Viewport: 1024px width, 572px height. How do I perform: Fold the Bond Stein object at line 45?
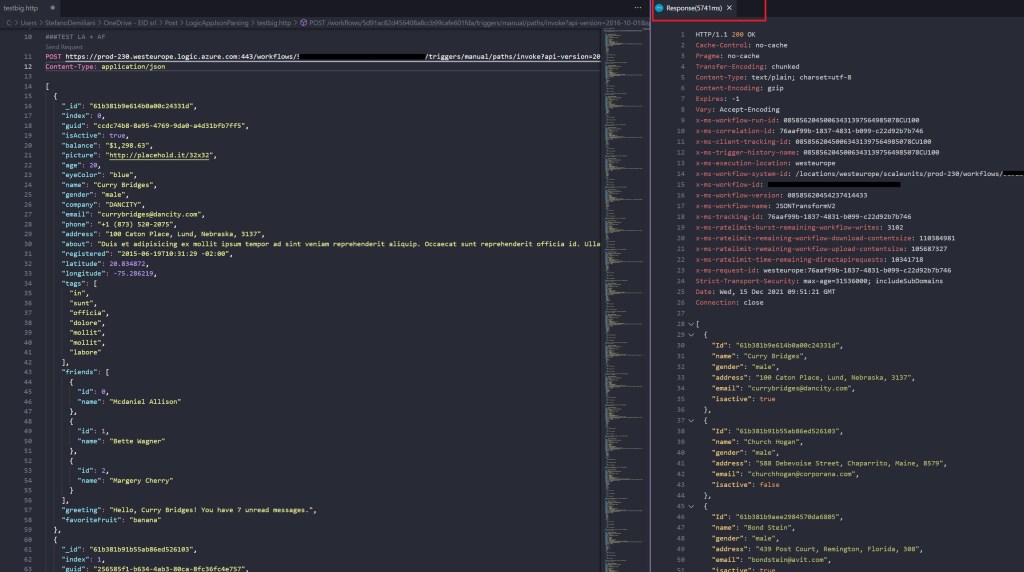691,505
